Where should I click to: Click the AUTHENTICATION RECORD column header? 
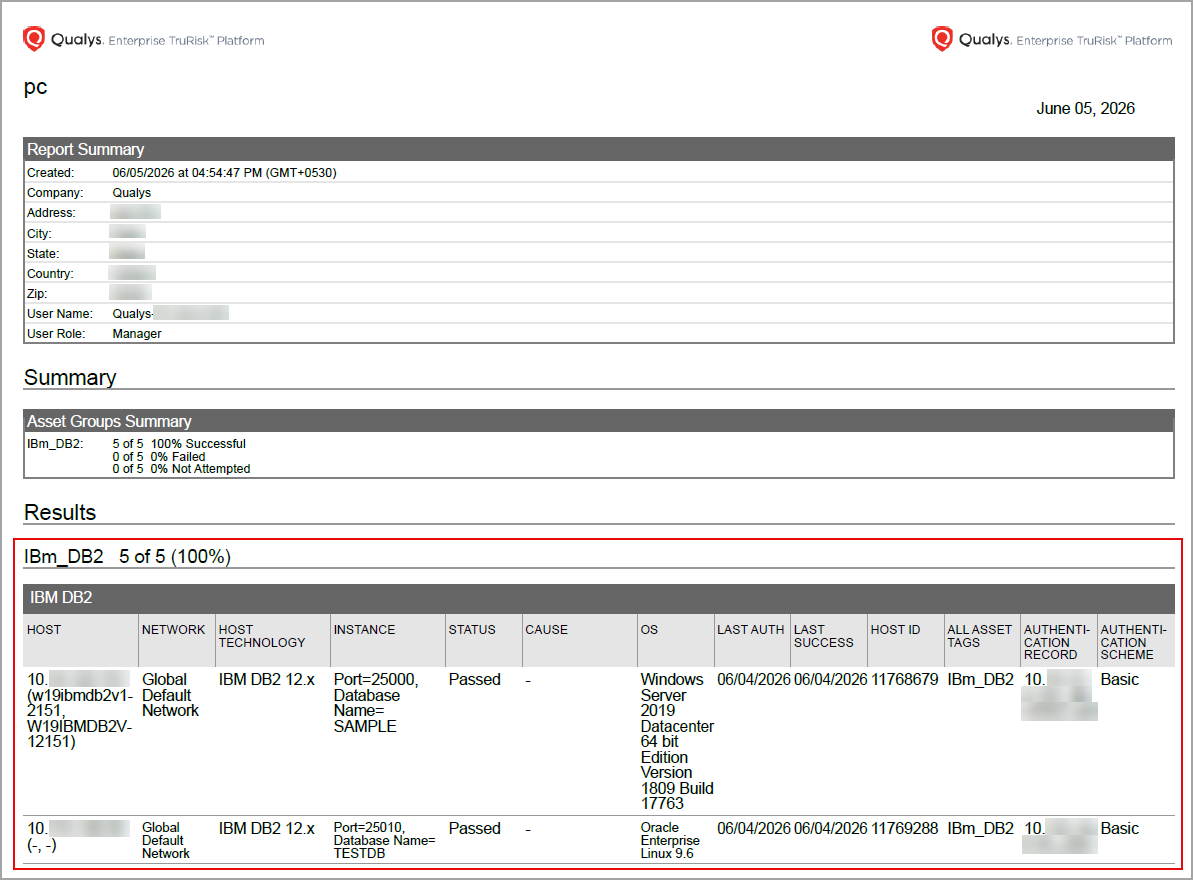1057,642
